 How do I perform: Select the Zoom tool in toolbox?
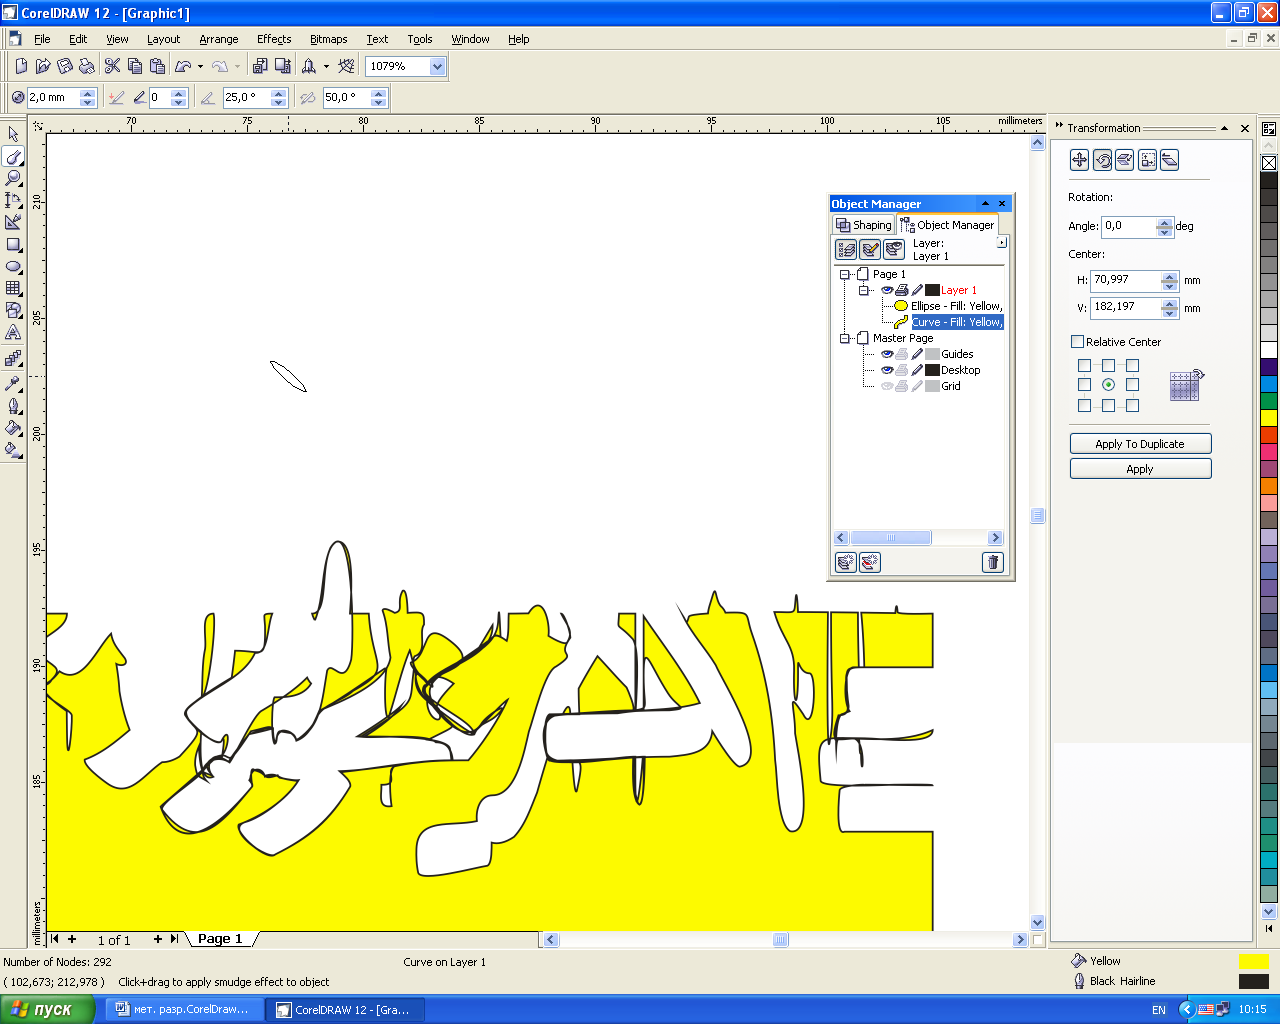(x=13, y=178)
